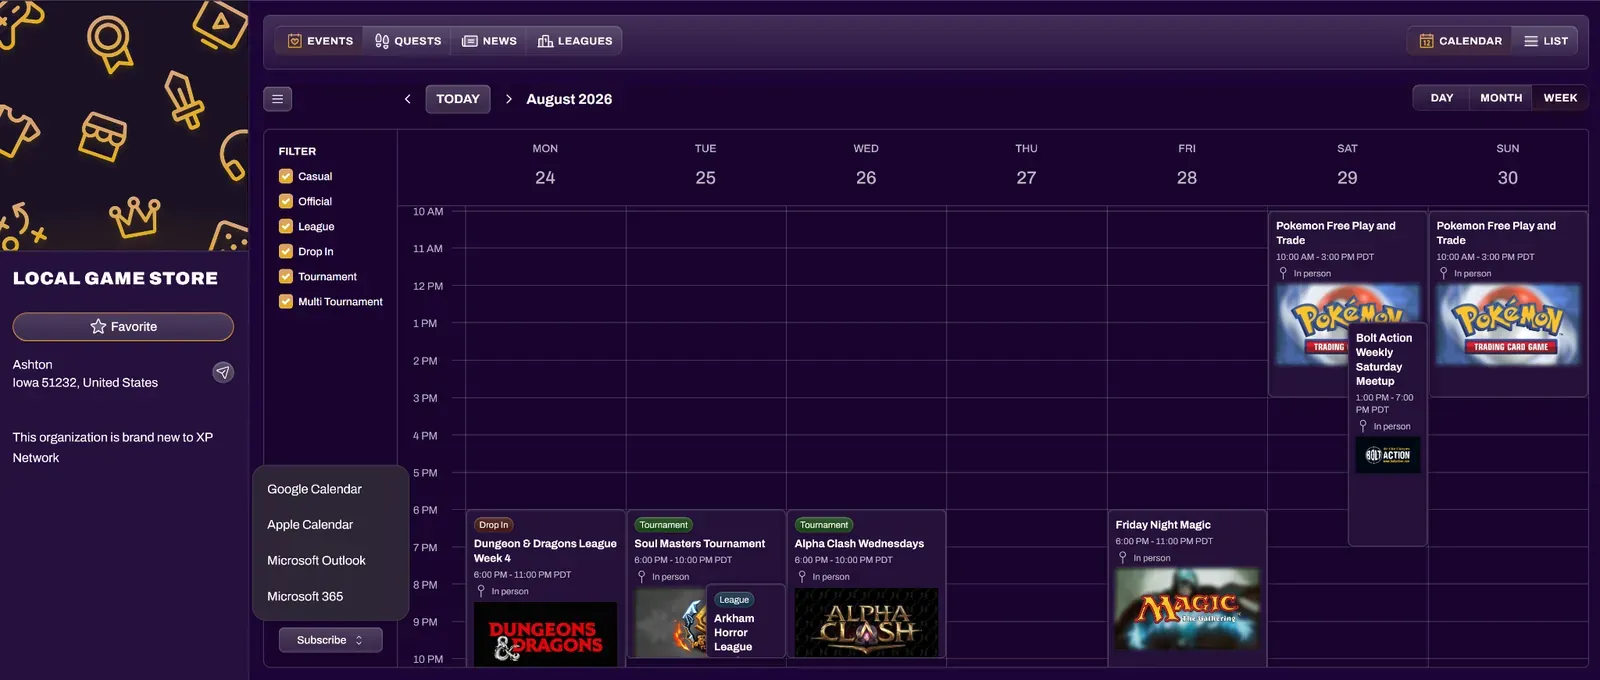Open the News tab

click(x=489, y=41)
